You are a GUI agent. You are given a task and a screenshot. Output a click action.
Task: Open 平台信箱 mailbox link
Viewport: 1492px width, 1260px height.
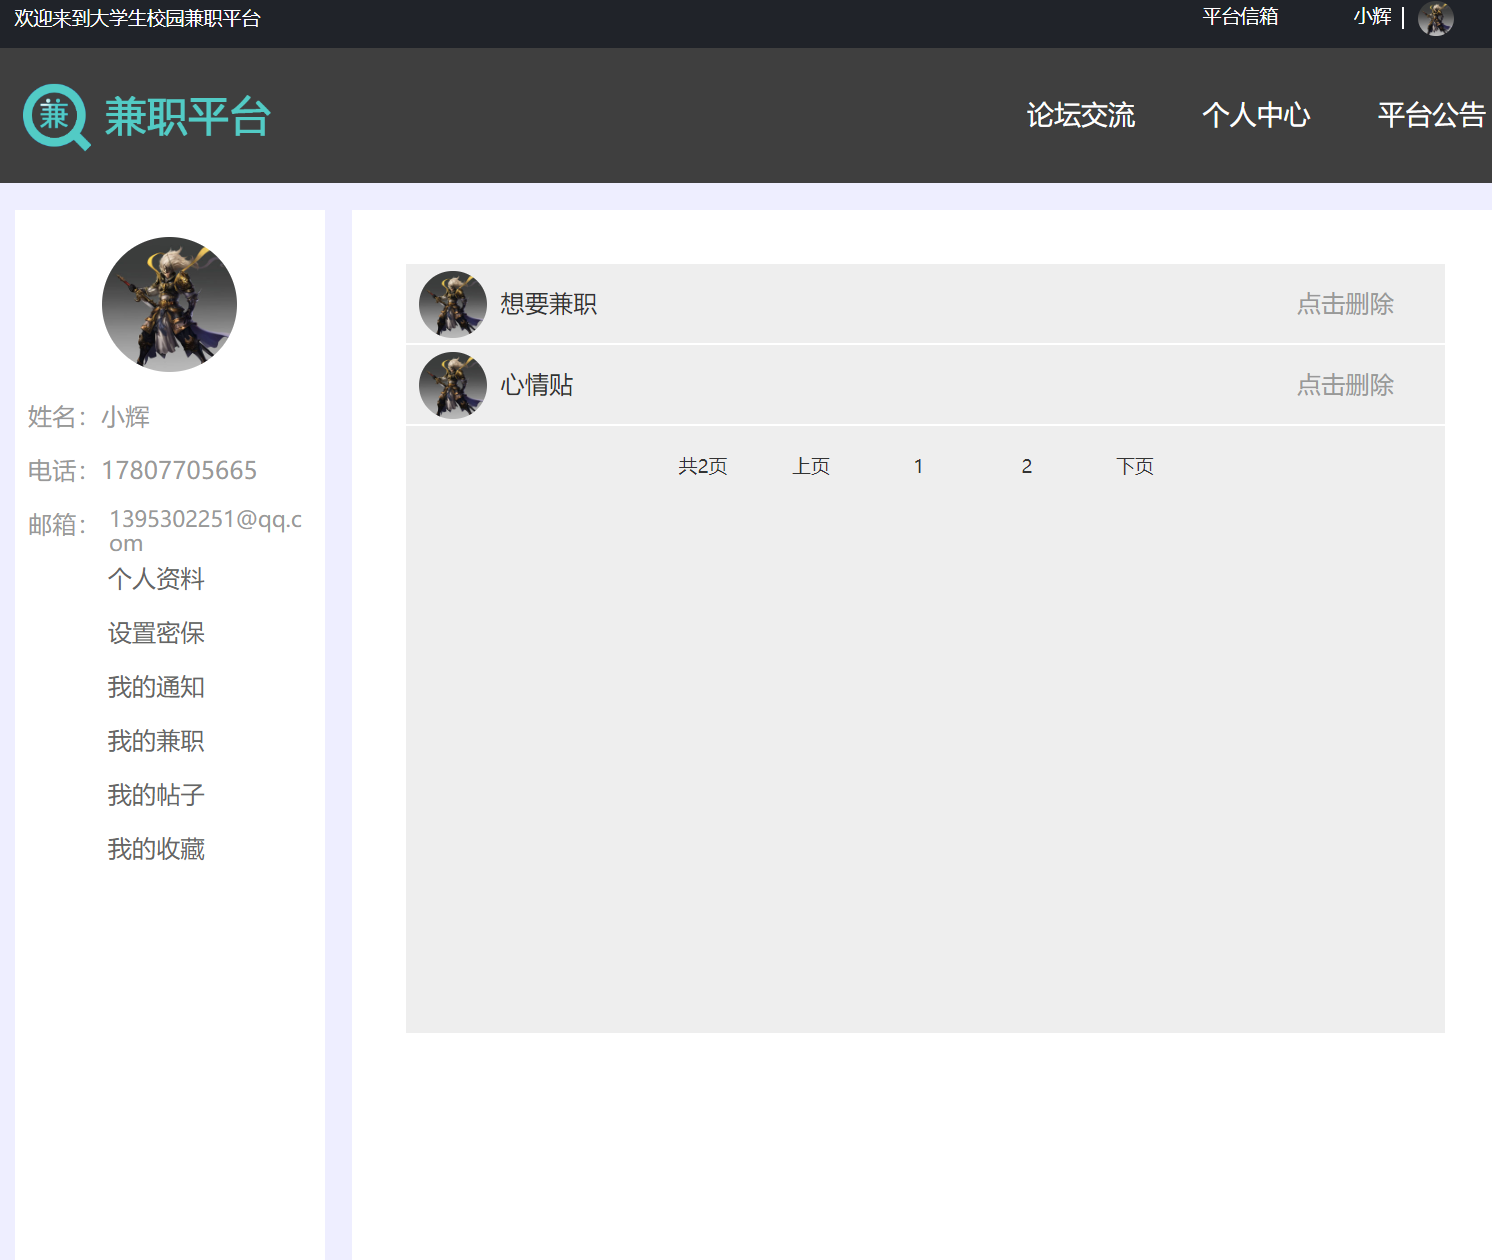[1240, 17]
